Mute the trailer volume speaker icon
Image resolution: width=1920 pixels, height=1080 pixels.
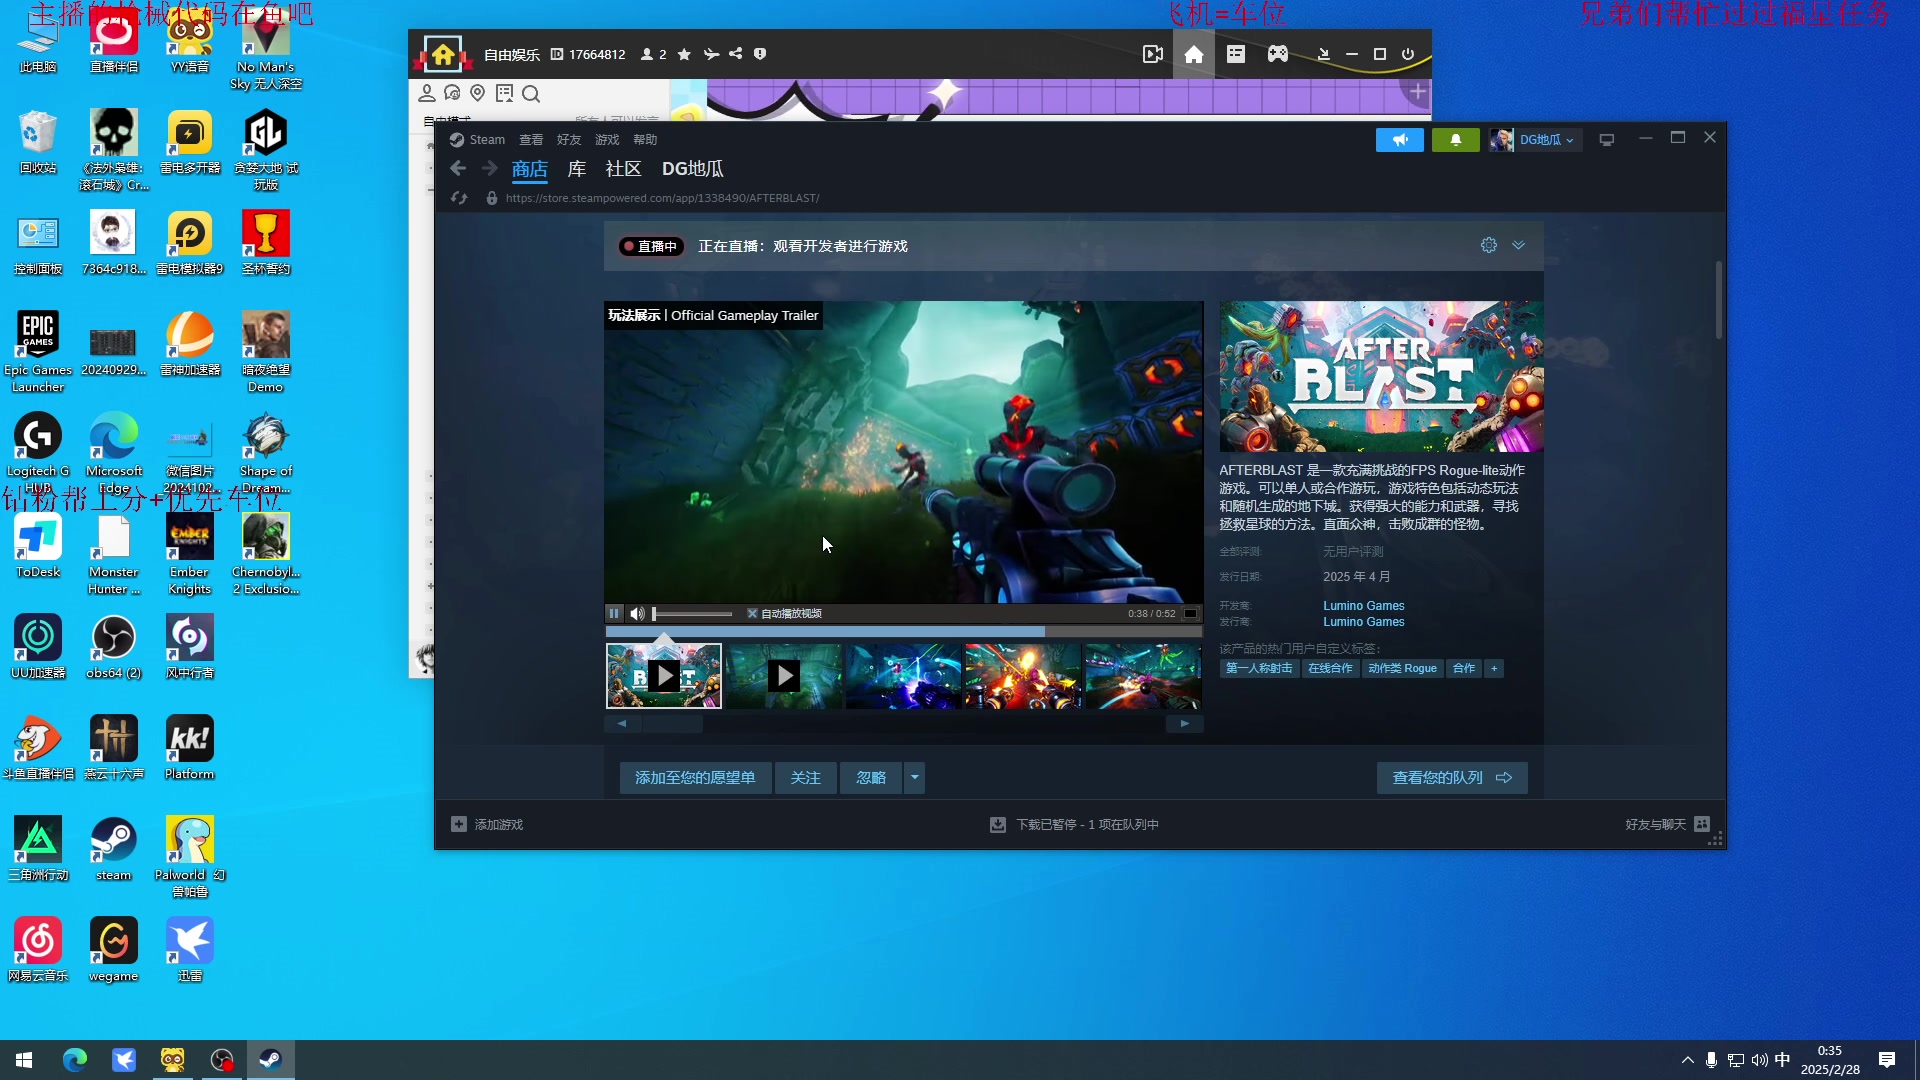637,613
